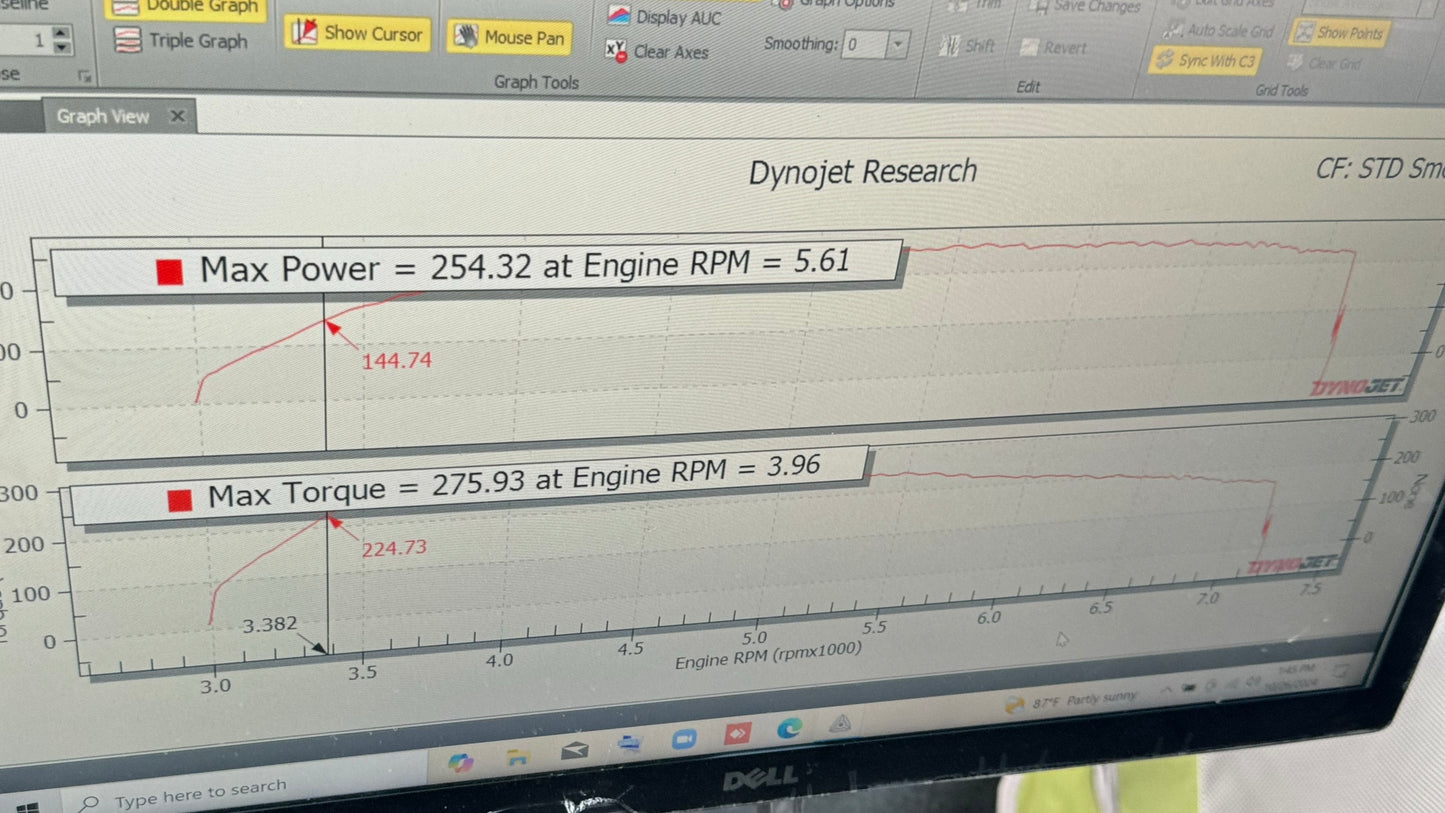The image size is (1445, 813).
Task: Click the Max Torque legend text
Action: click(514, 479)
